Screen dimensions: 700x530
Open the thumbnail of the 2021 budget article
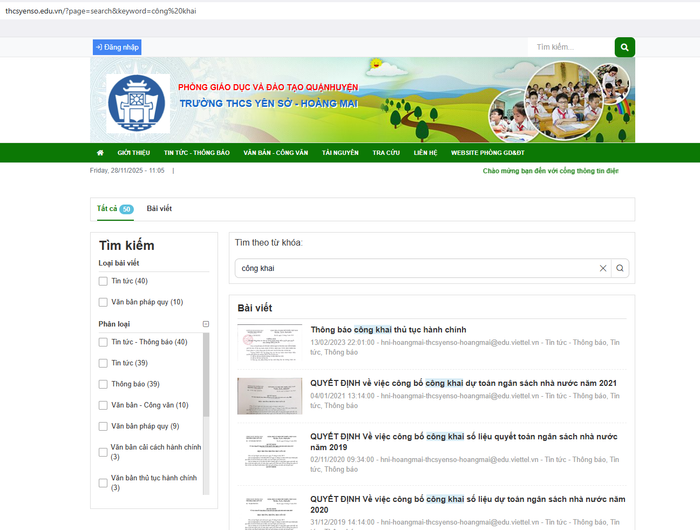point(270,396)
